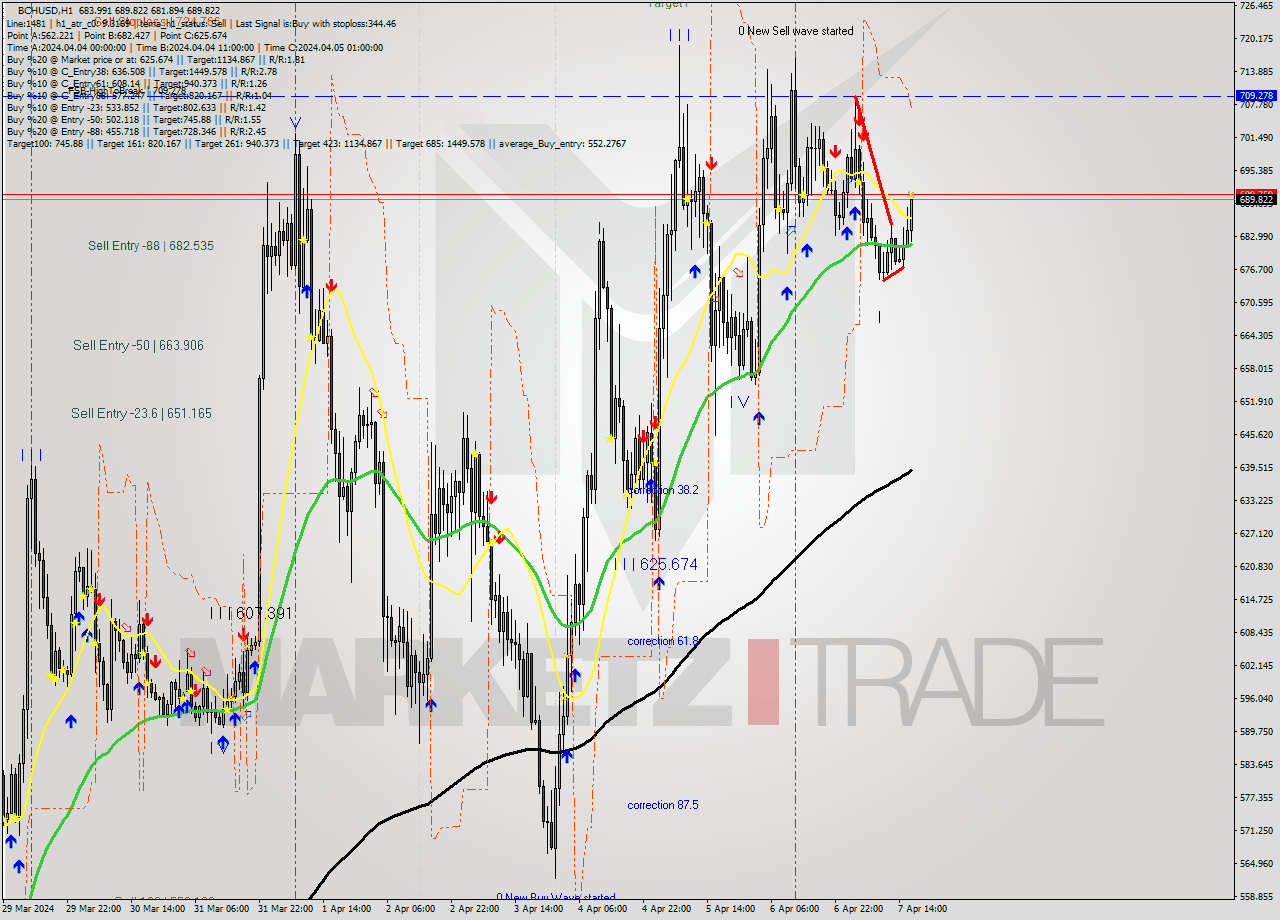The height and width of the screenshot is (920, 1280).
Task: Click the BCHUSD,H1 symbol title
Action: pyautogui.click(x=46, y=11)
